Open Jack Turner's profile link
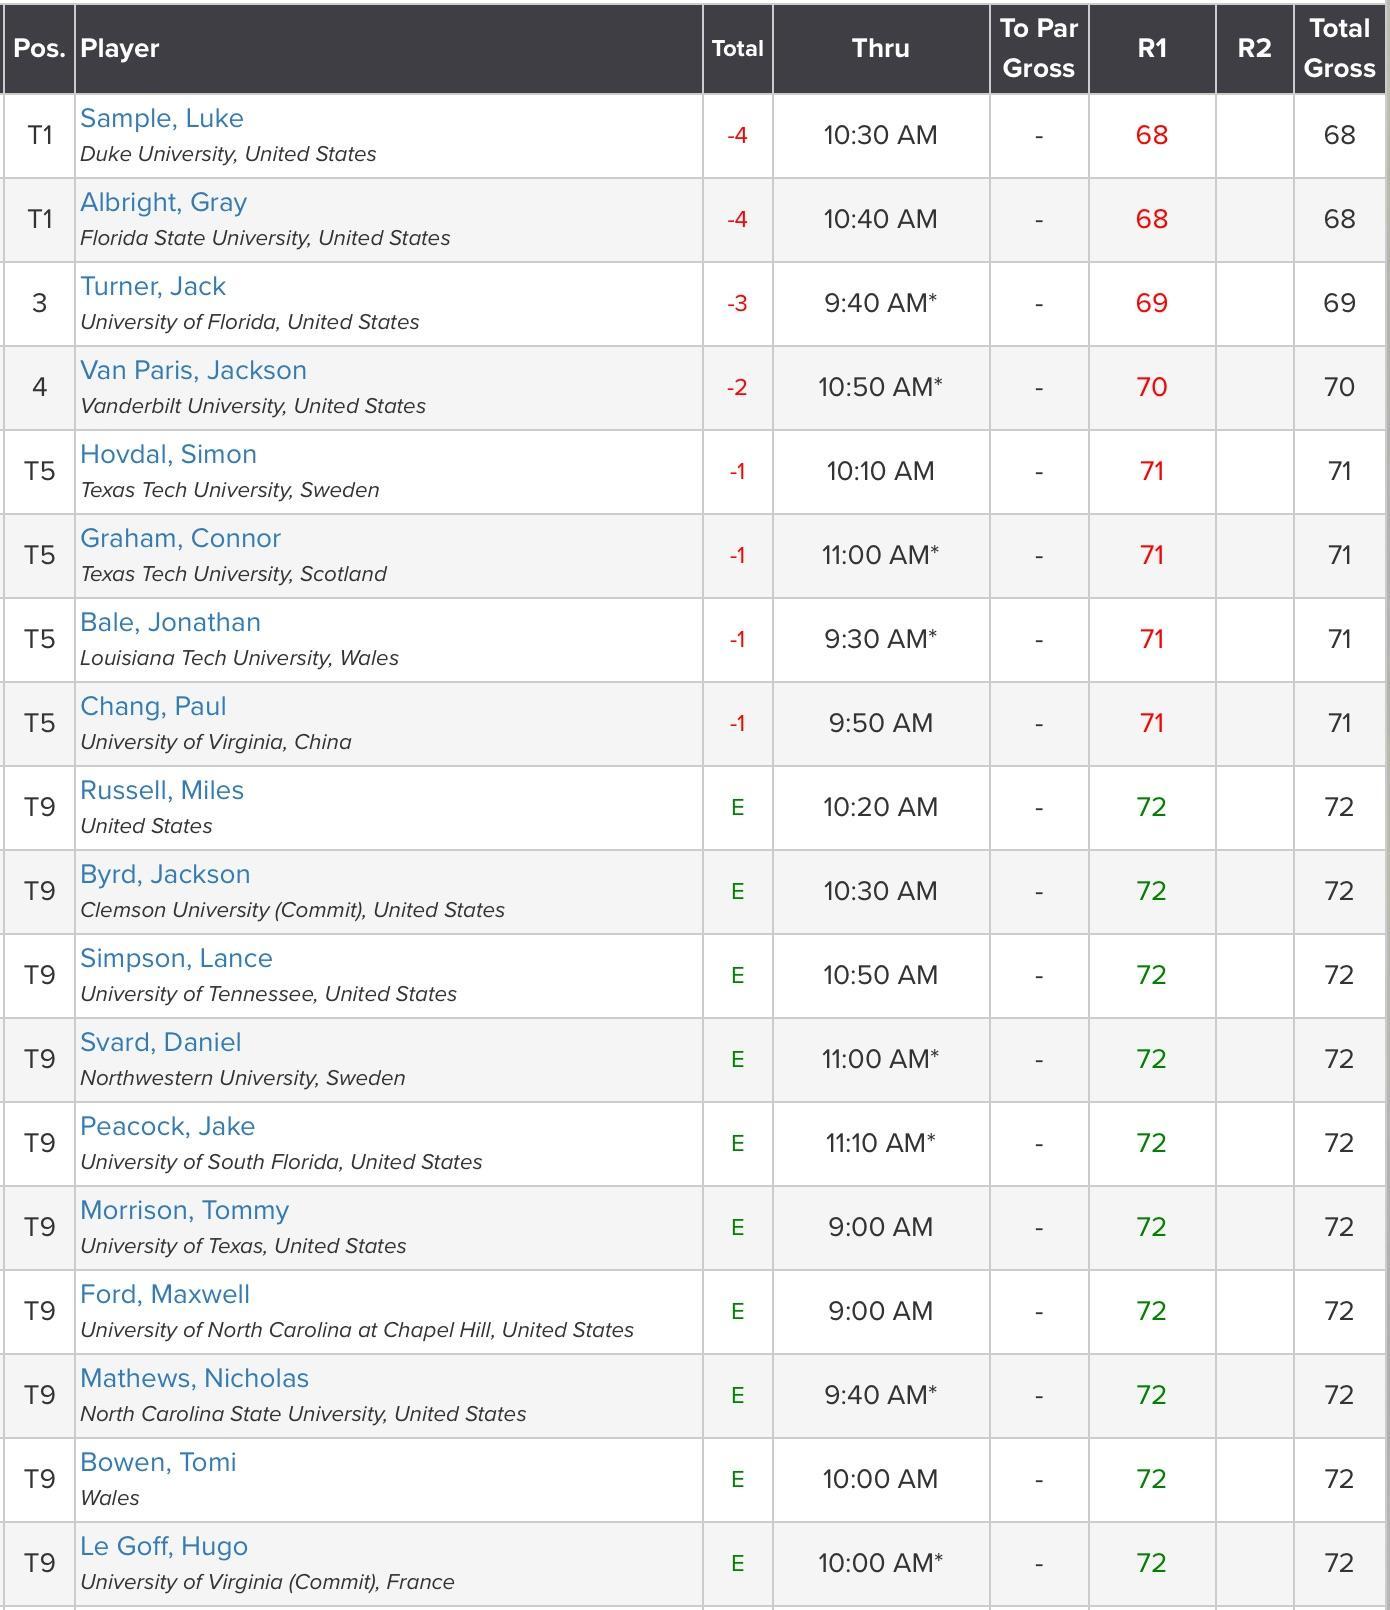 (153, 286)
